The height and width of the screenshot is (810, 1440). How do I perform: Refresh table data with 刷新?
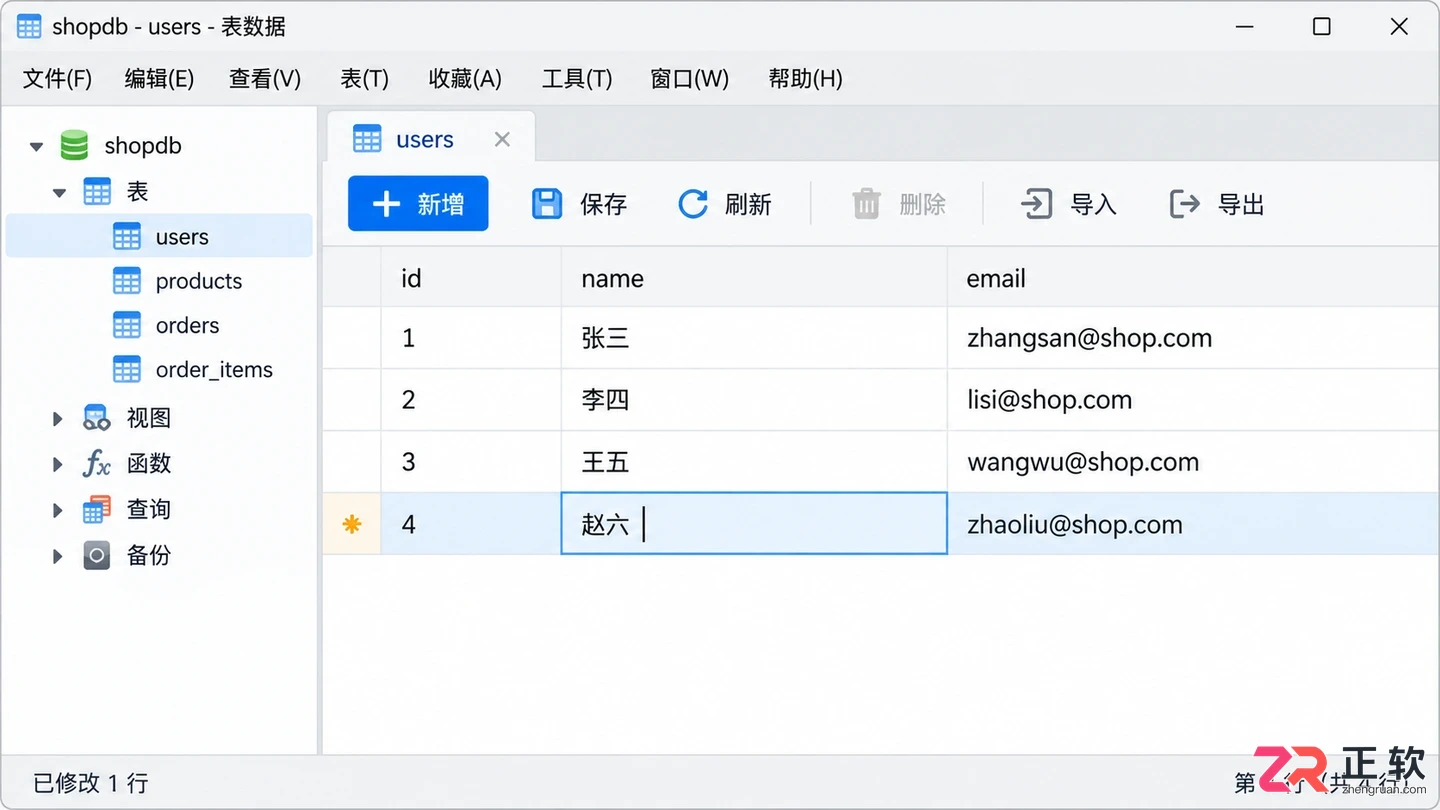725,204
